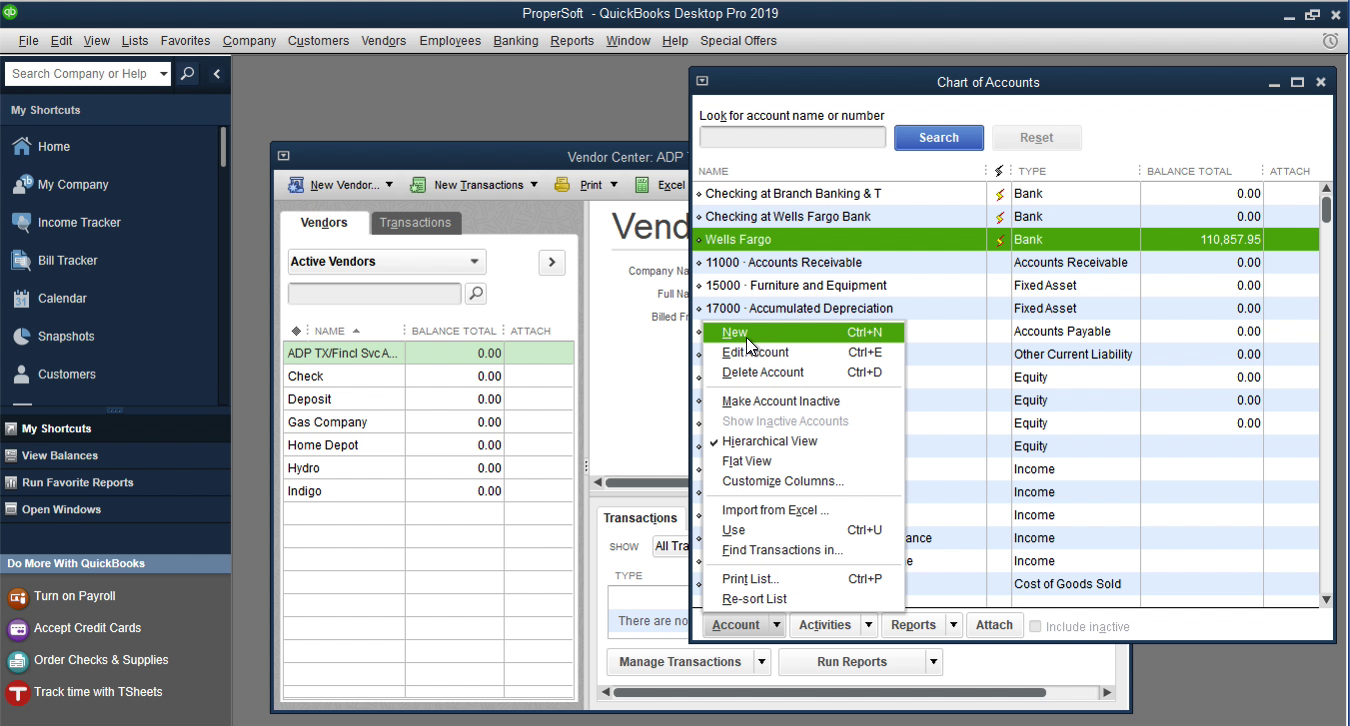The image size is (1350, 726).
Task: Focus the vendor search input field
Action: 375,293
